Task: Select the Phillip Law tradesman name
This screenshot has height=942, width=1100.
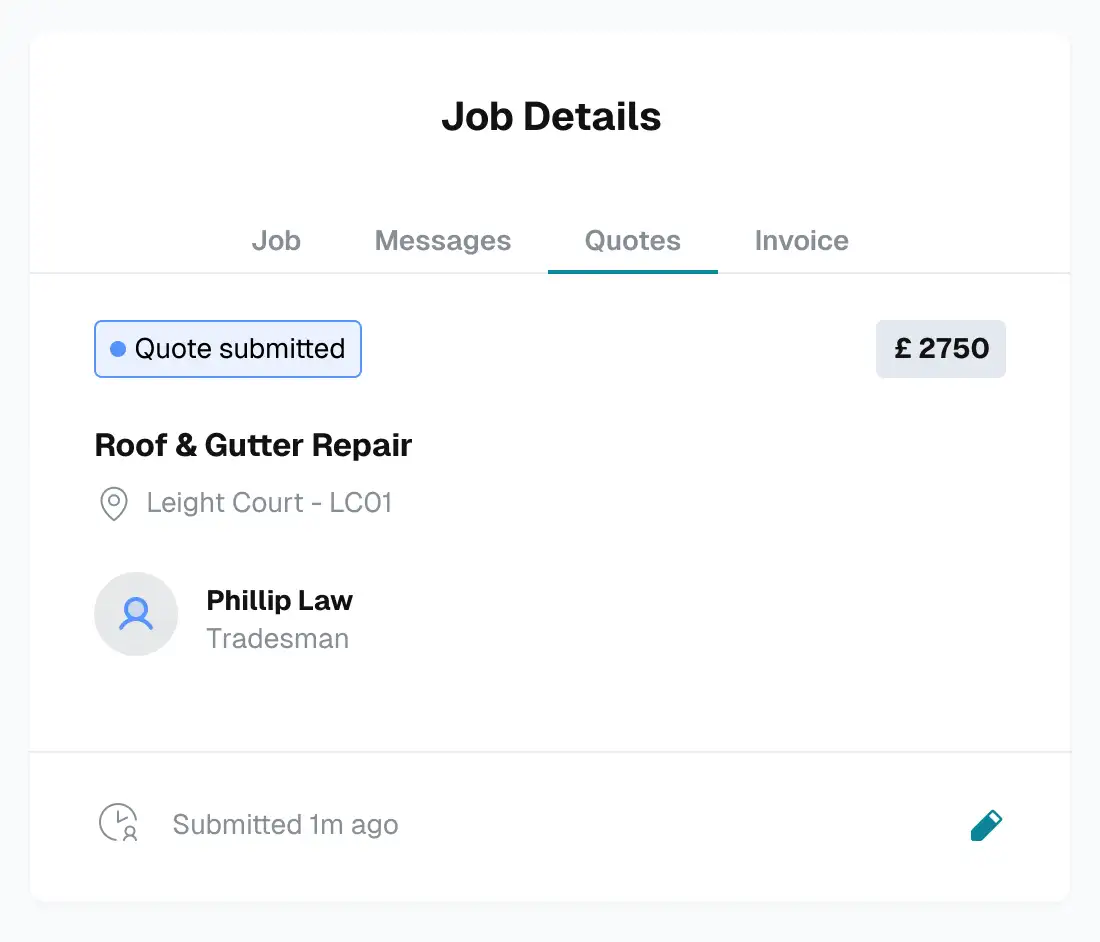Action: (279, 600)
